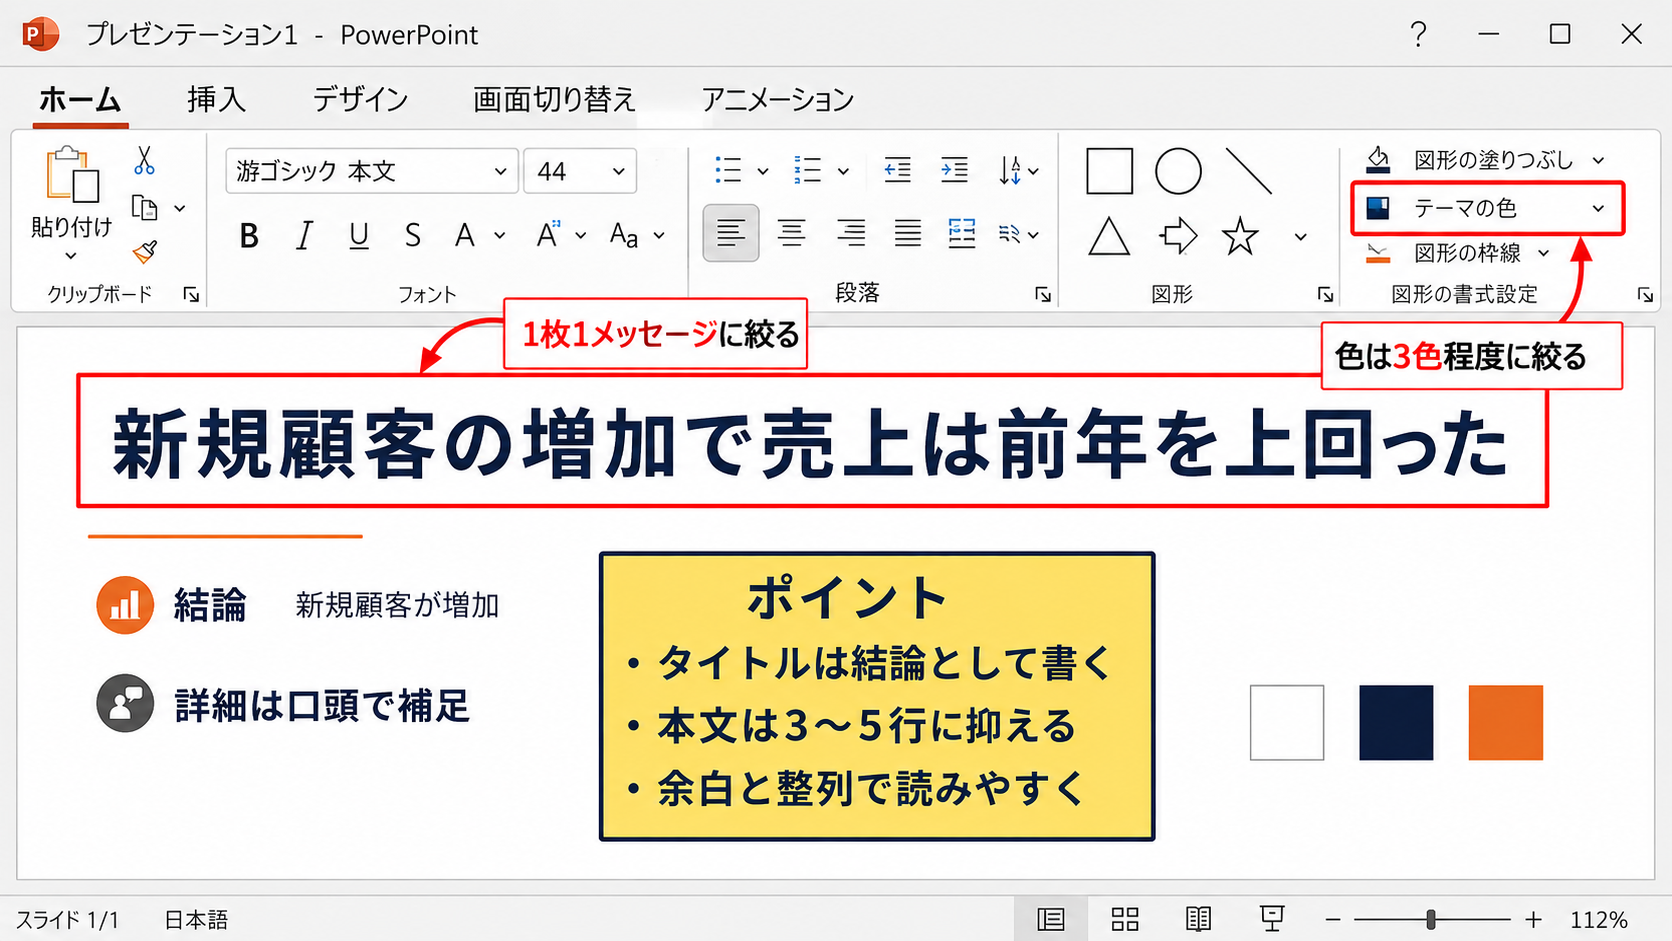Toggle Bold formatting
The width and height of the screenshot is (1672, 941).
tap(249, 236)
